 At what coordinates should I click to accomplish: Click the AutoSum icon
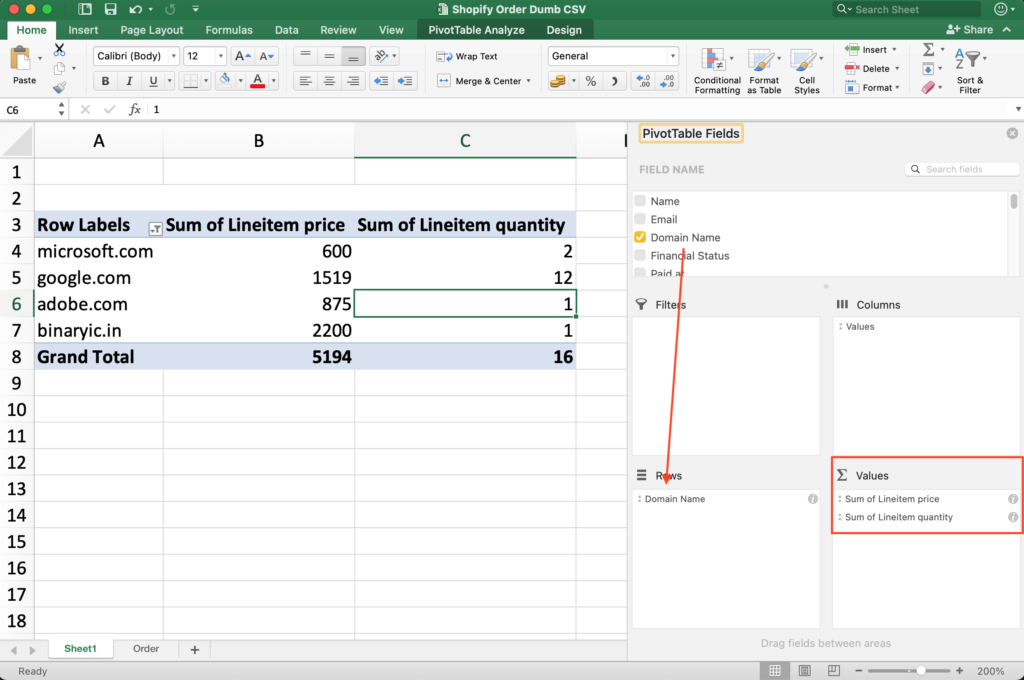click(929, 48)
